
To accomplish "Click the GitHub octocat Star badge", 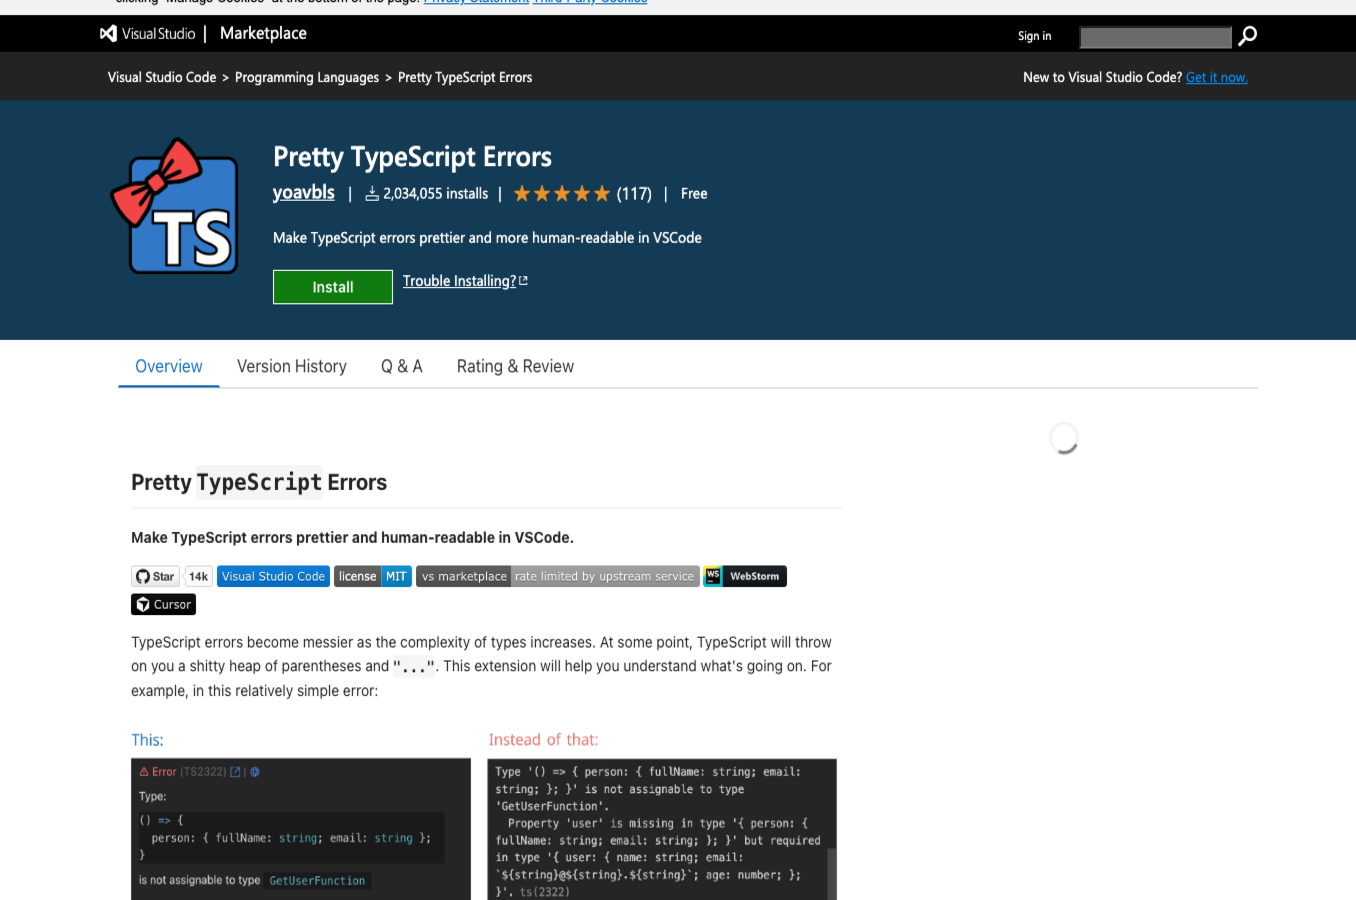I will tap(155, 576).
